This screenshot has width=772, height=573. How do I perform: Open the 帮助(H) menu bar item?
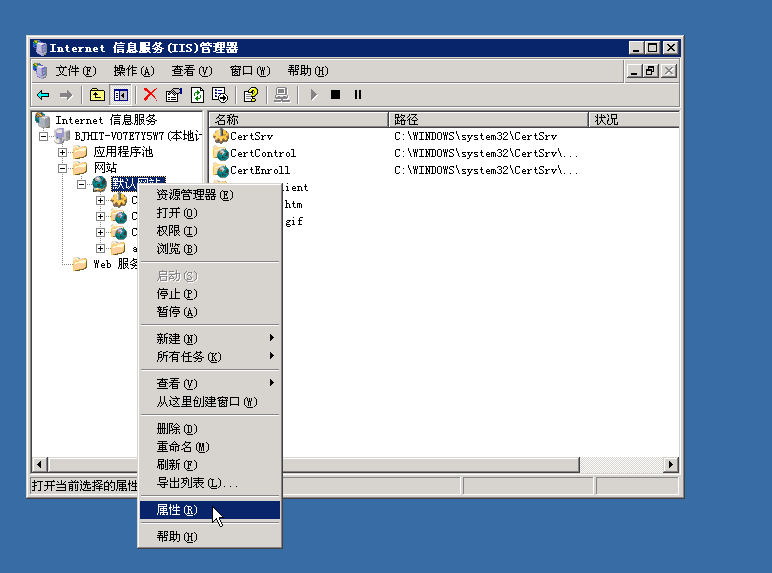pos(308,71)
